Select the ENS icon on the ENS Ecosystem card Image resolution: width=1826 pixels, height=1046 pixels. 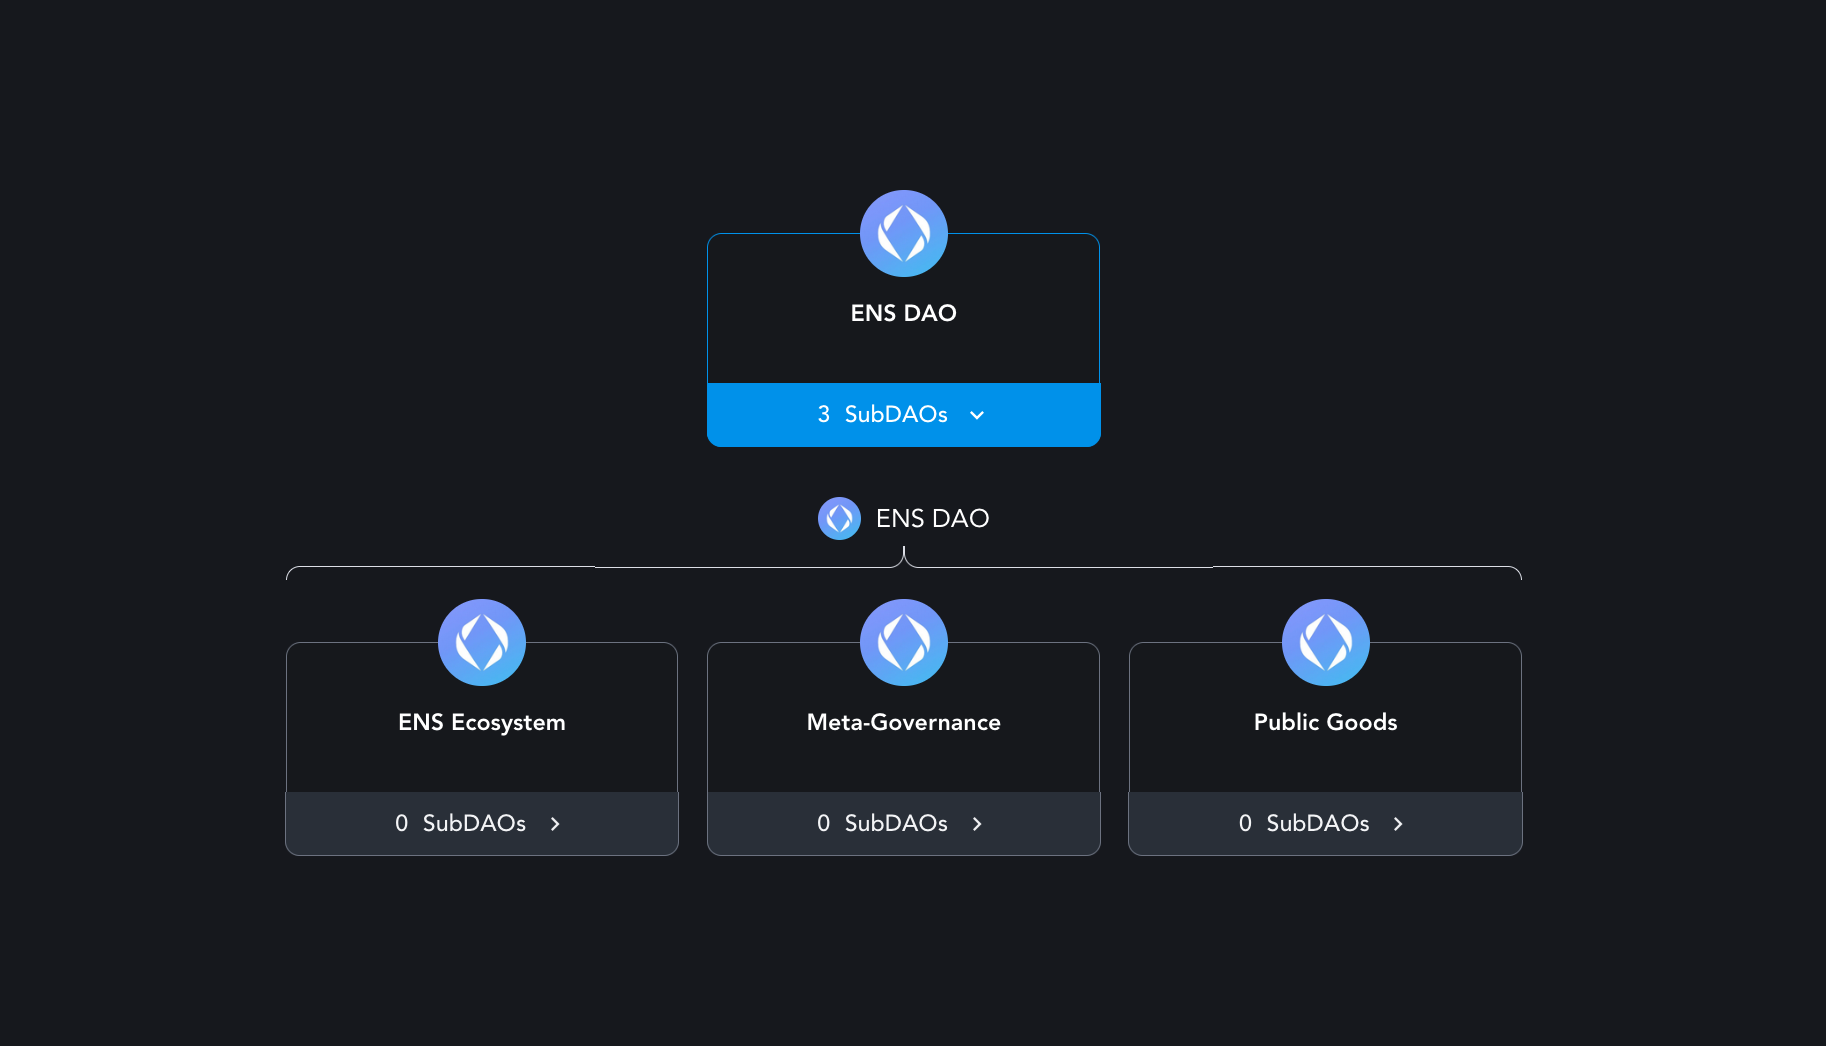[481, 642]
